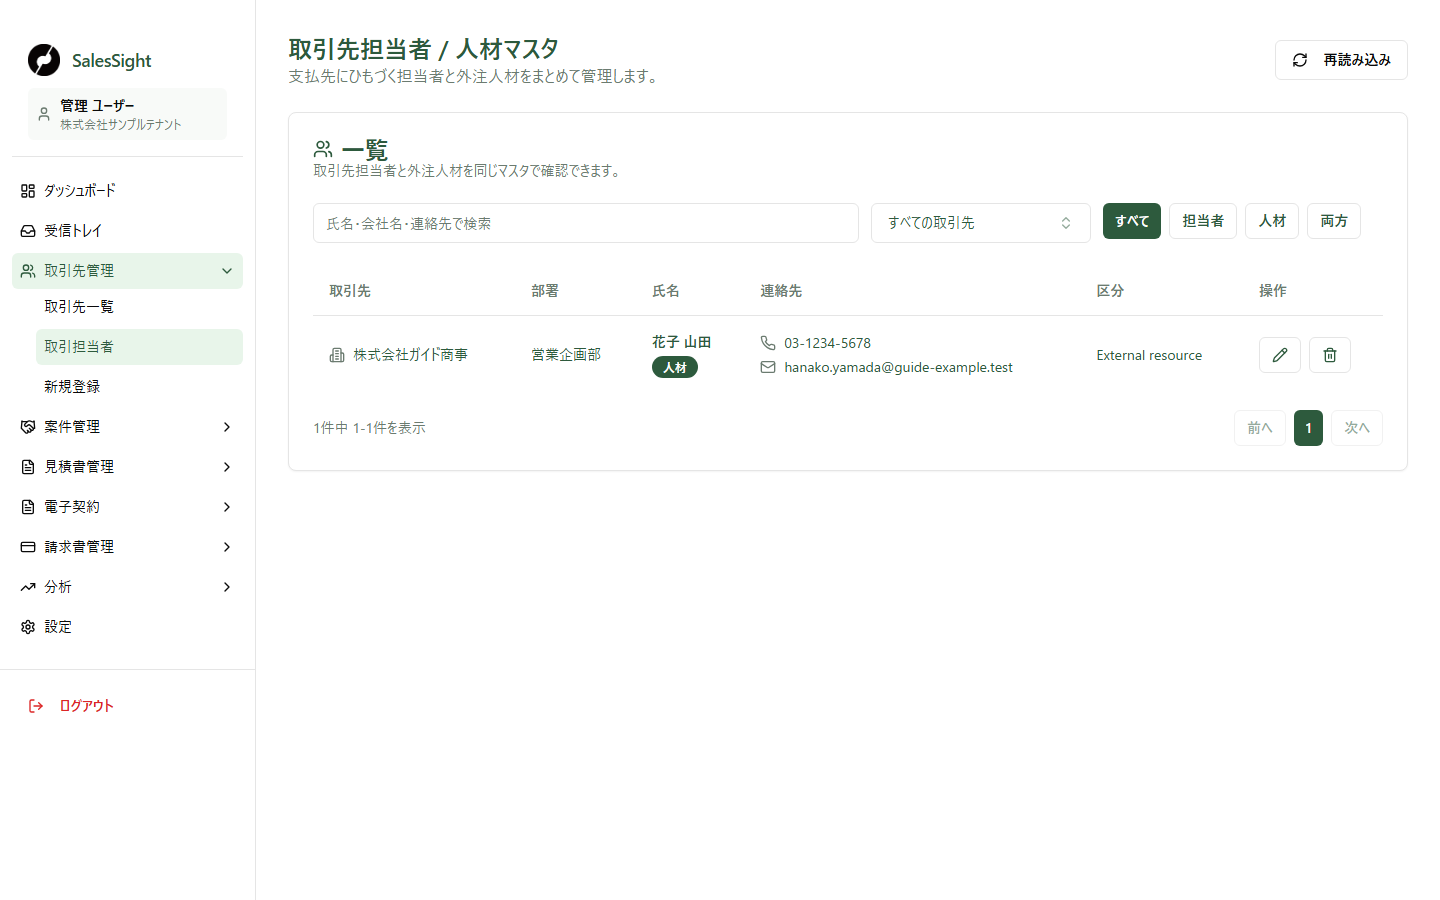Filter the list by 両方
Viewport: 1440px width, 900px height.
(x=1334, y=221)
